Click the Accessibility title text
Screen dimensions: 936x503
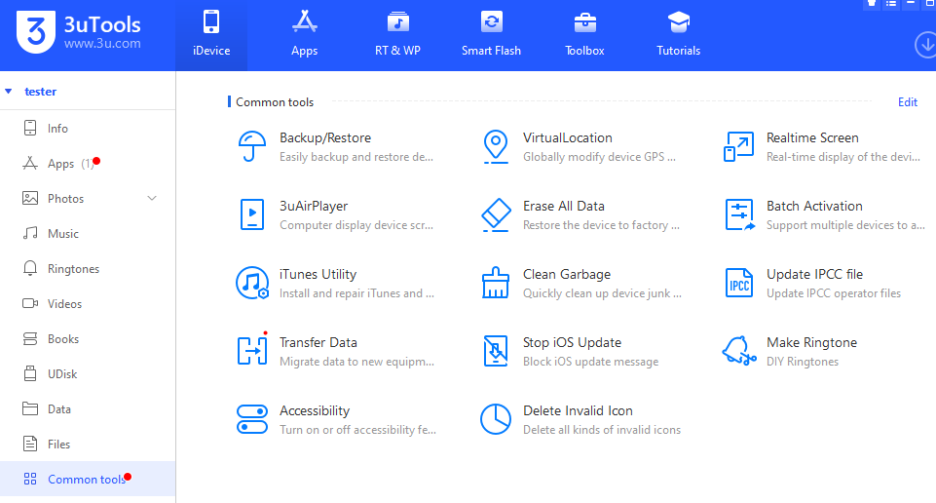pos(315,411)
